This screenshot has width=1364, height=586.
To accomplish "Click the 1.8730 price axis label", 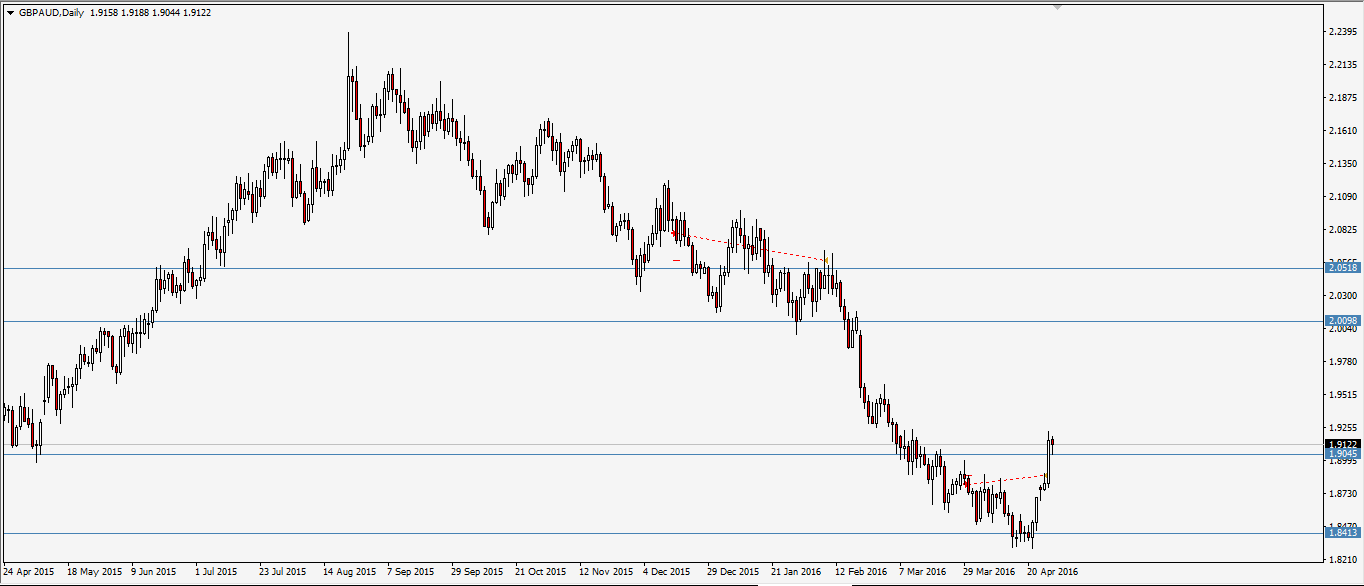I will point(1344,494).
